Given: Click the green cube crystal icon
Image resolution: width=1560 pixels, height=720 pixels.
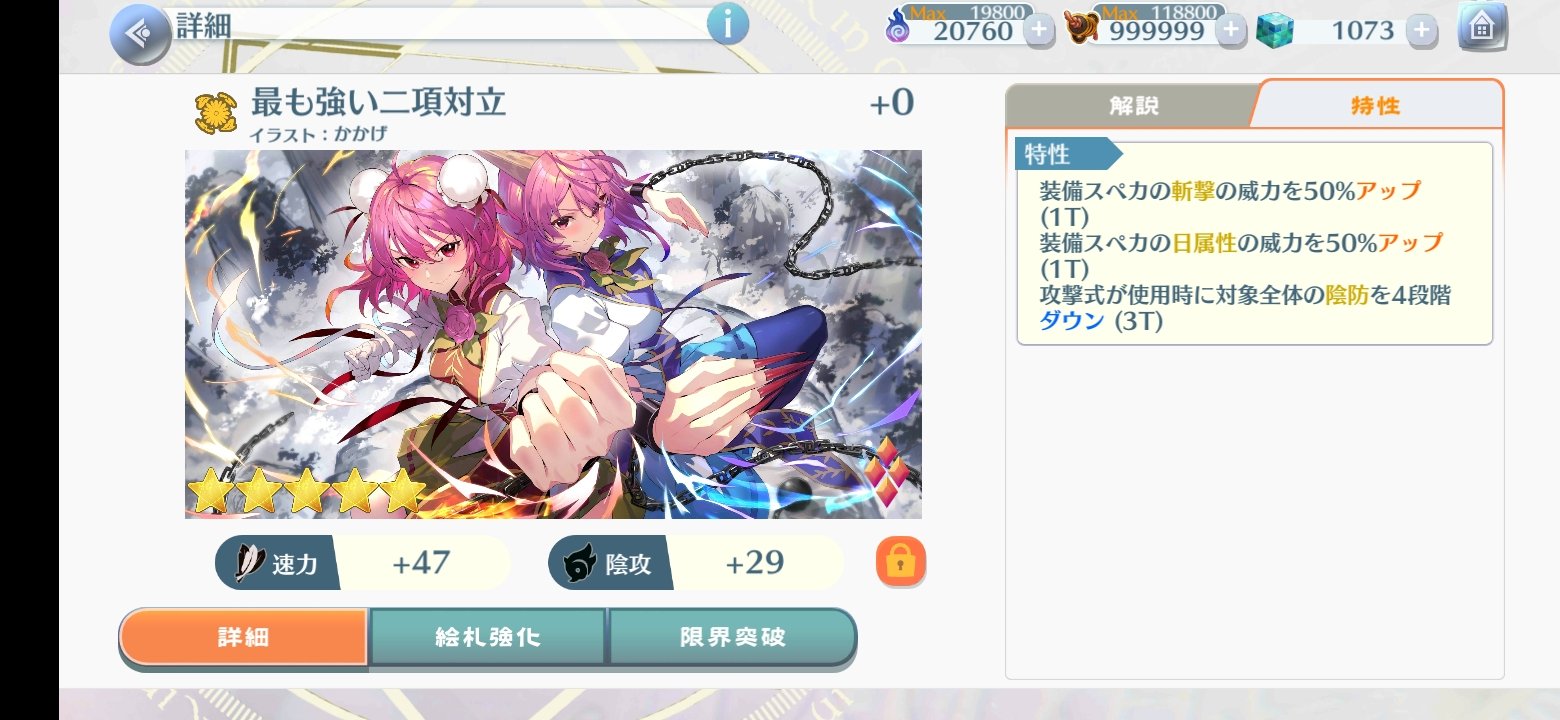Looking at the screenshot, I should [1276, 29].
